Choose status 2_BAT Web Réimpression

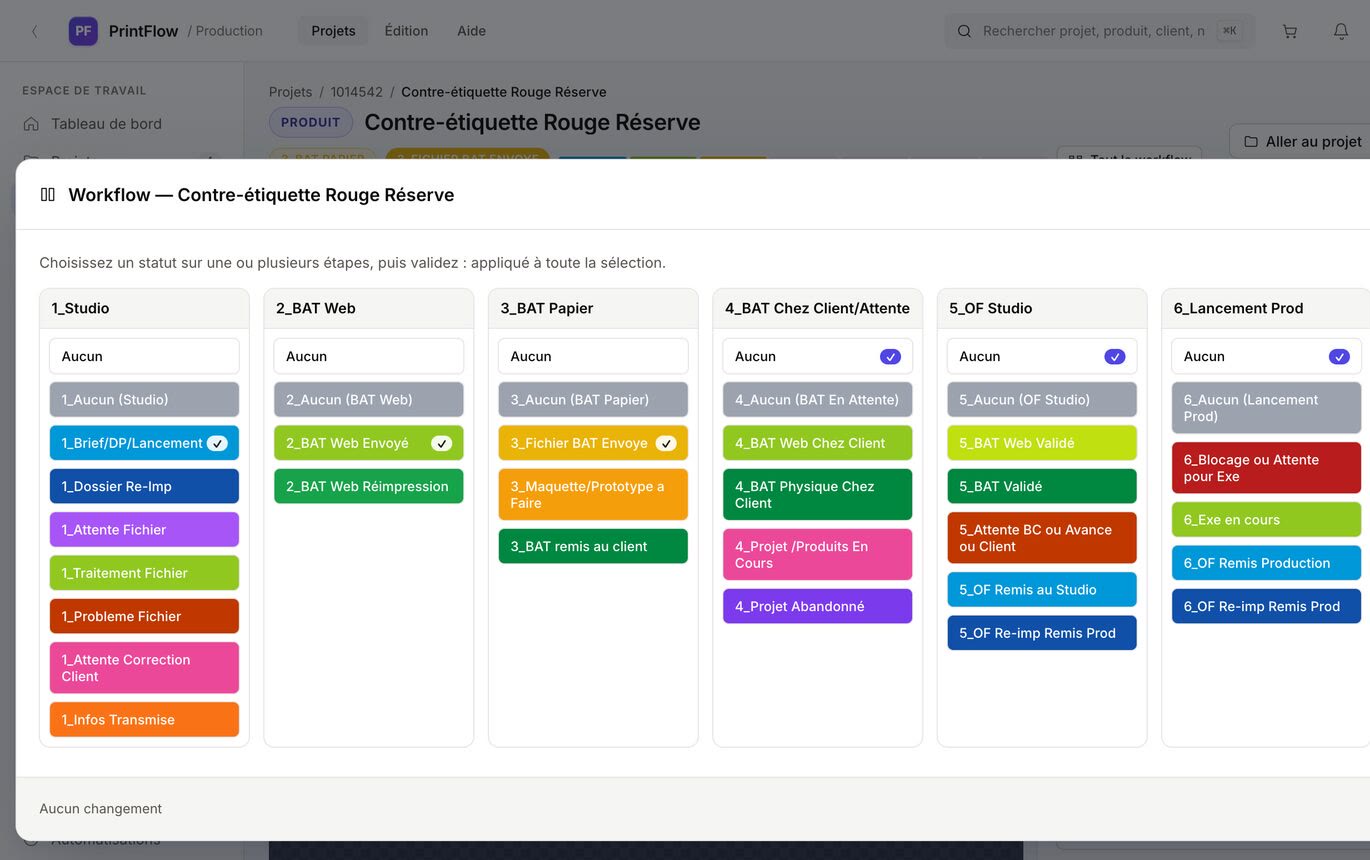coord(369,486)
